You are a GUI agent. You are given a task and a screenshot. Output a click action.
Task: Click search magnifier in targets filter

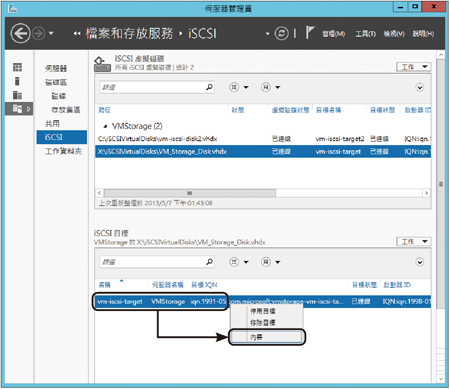[x=209, y=262]
